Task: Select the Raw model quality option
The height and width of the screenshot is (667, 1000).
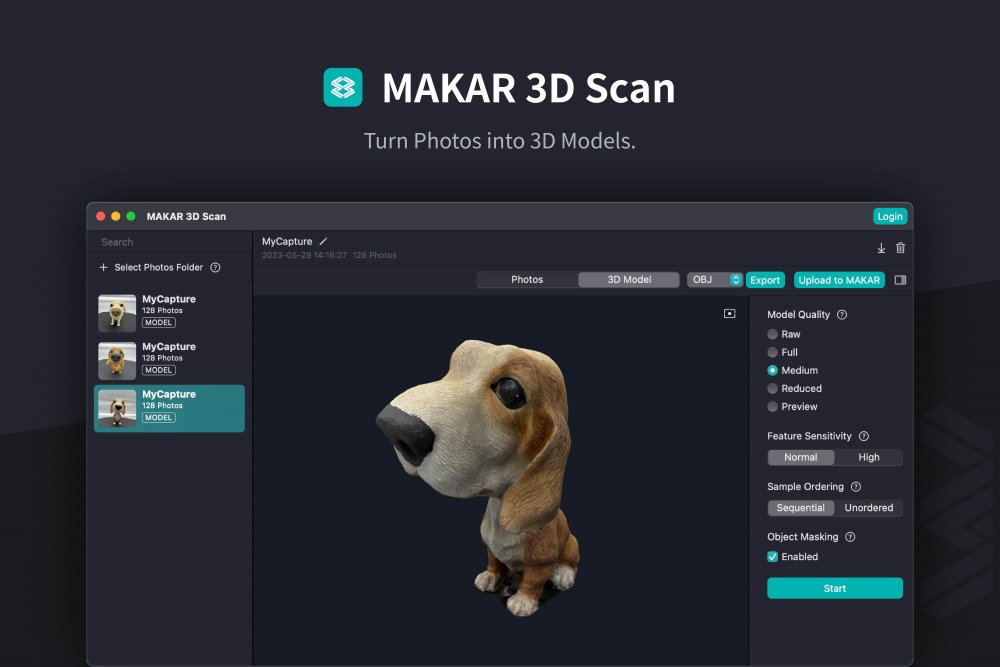Action: pos(772,334)
